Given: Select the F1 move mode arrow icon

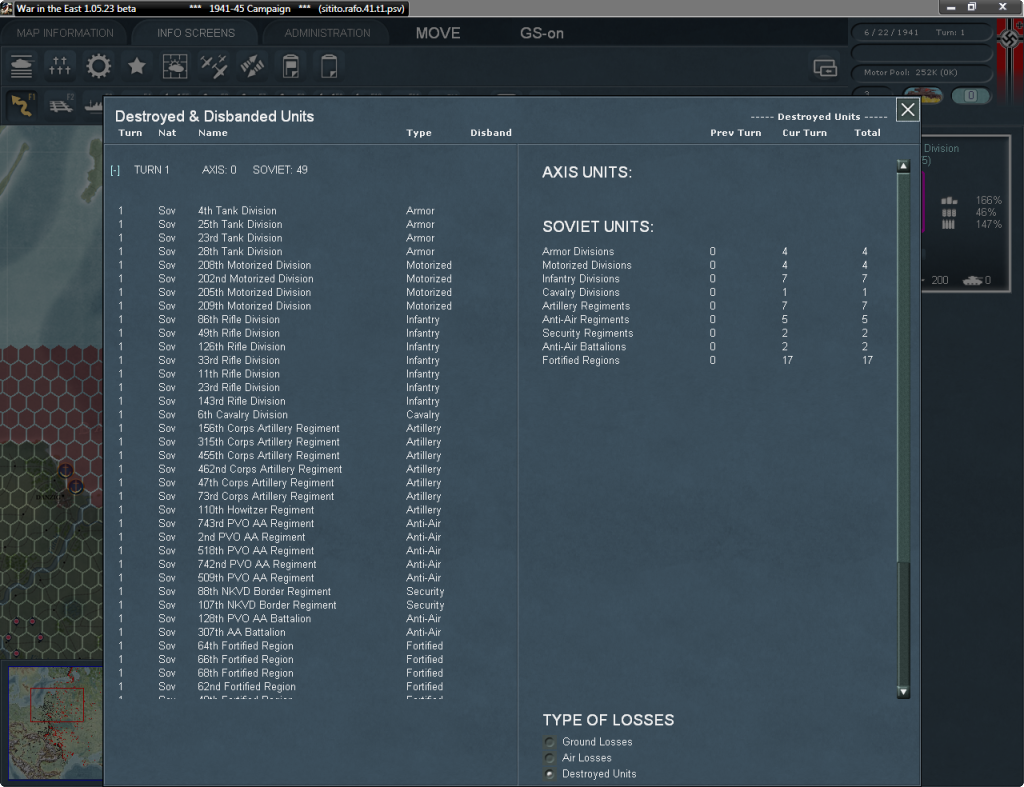Looking at the screenshot, I should tap(22, 104).
